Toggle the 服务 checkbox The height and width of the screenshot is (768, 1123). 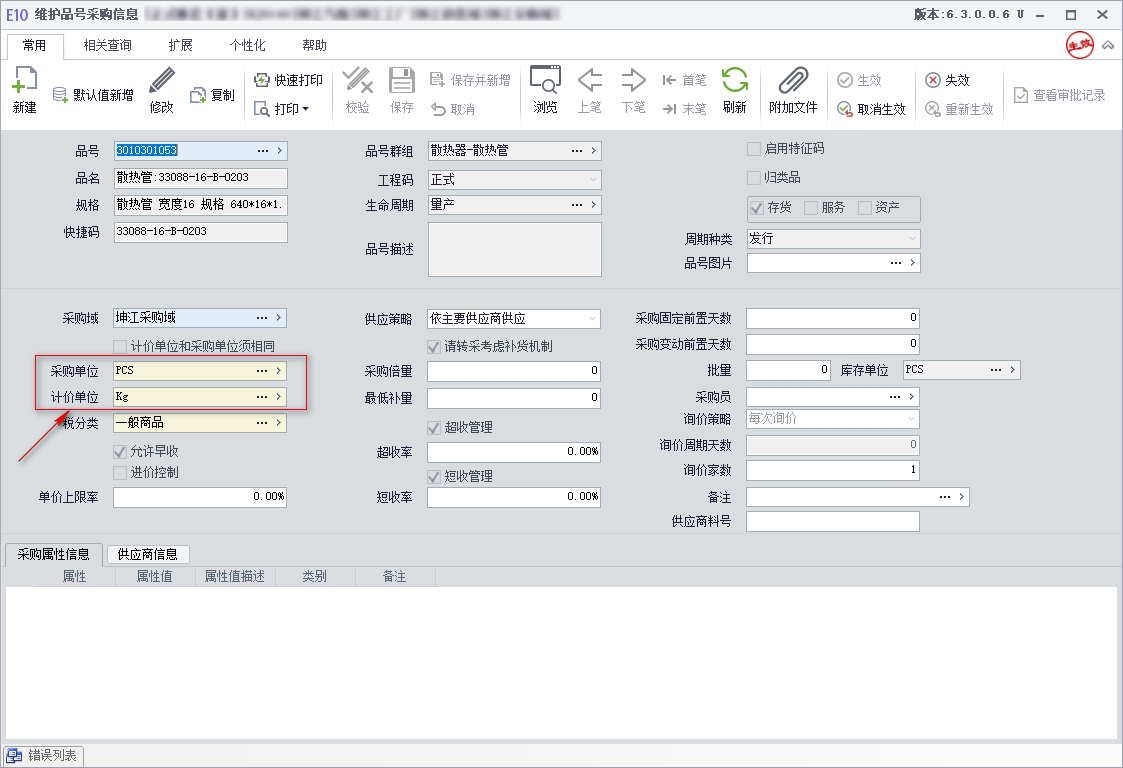811,208
